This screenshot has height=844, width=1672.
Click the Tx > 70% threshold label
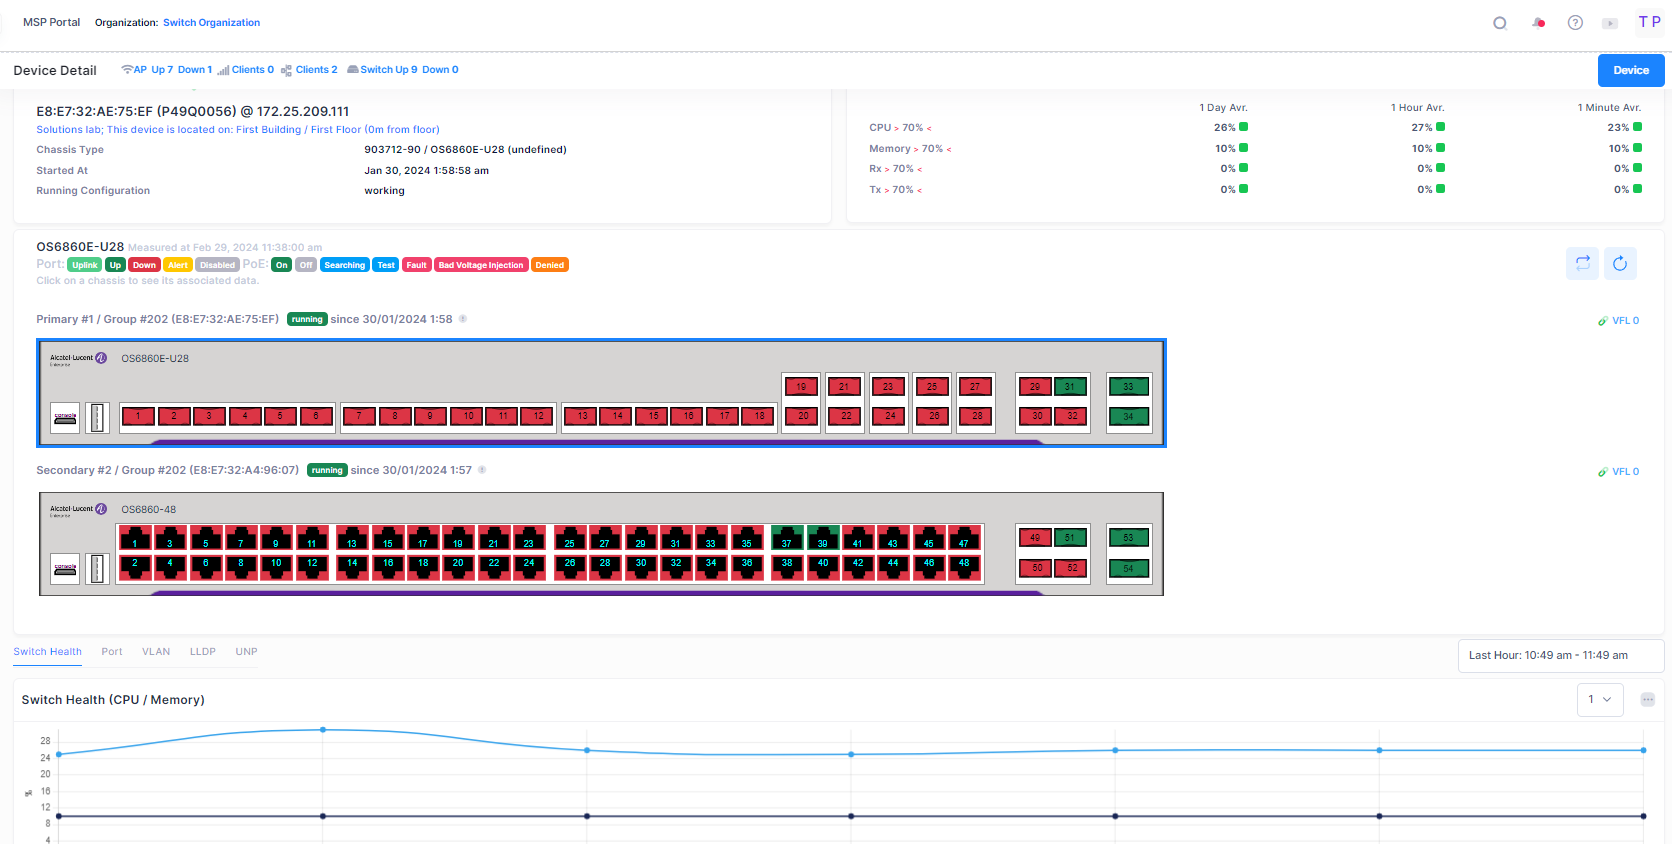(896, 190)
